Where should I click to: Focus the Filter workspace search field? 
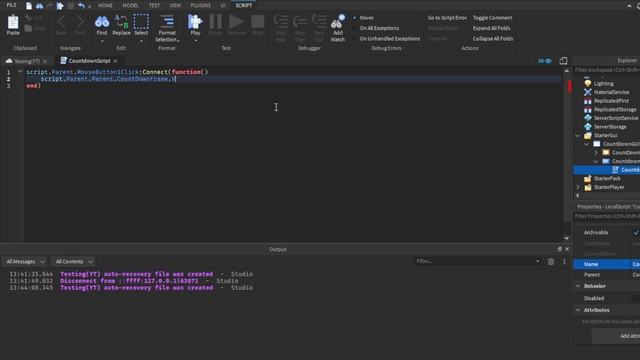coord(607,70)
